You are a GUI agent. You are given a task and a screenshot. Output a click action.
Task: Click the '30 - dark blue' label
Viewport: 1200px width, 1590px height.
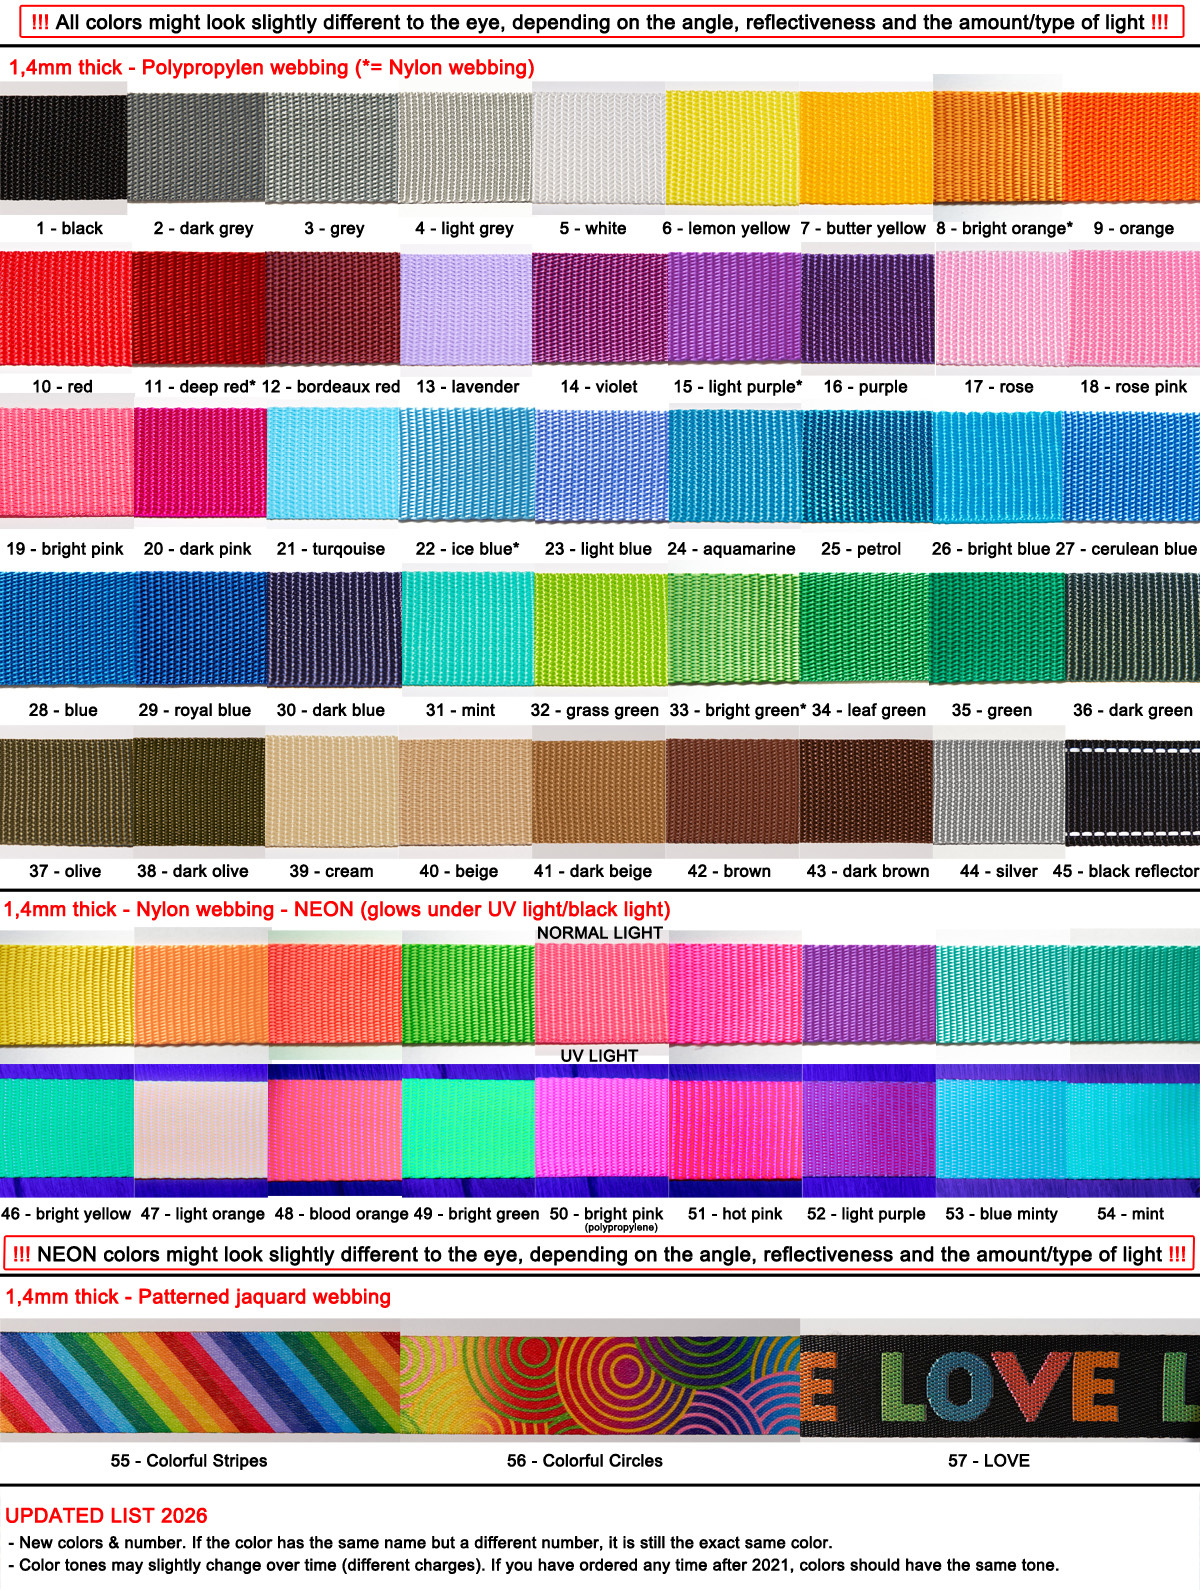click(330, 710)
